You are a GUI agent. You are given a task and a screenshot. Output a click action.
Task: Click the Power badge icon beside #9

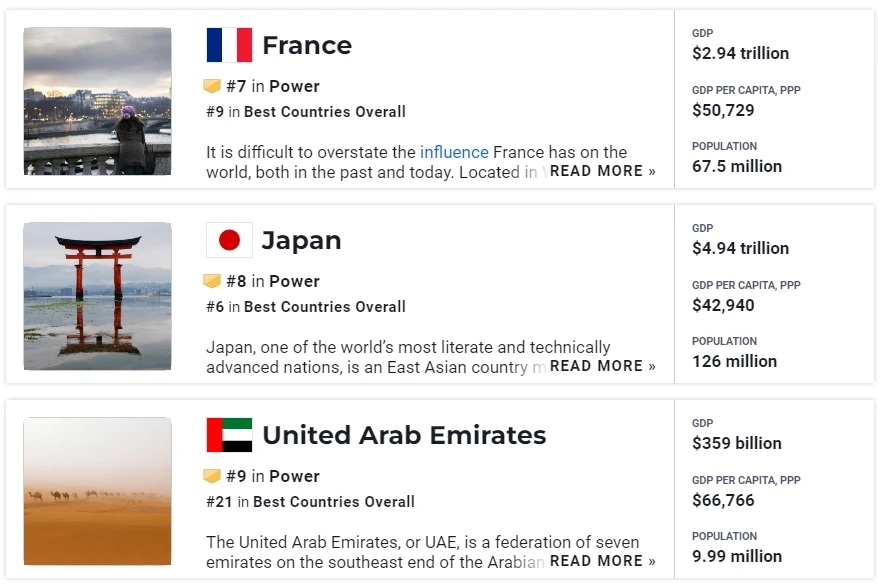click(x=212, y=476)
